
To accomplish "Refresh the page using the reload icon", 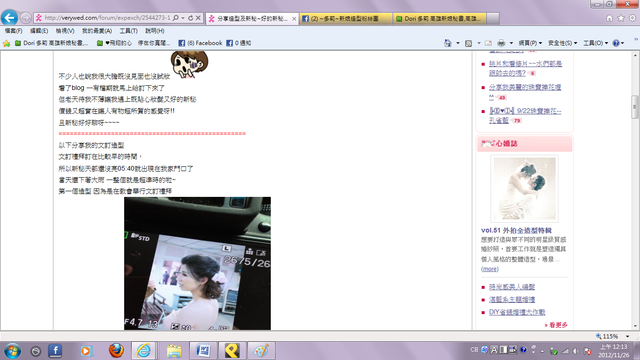I will point(191,18).
